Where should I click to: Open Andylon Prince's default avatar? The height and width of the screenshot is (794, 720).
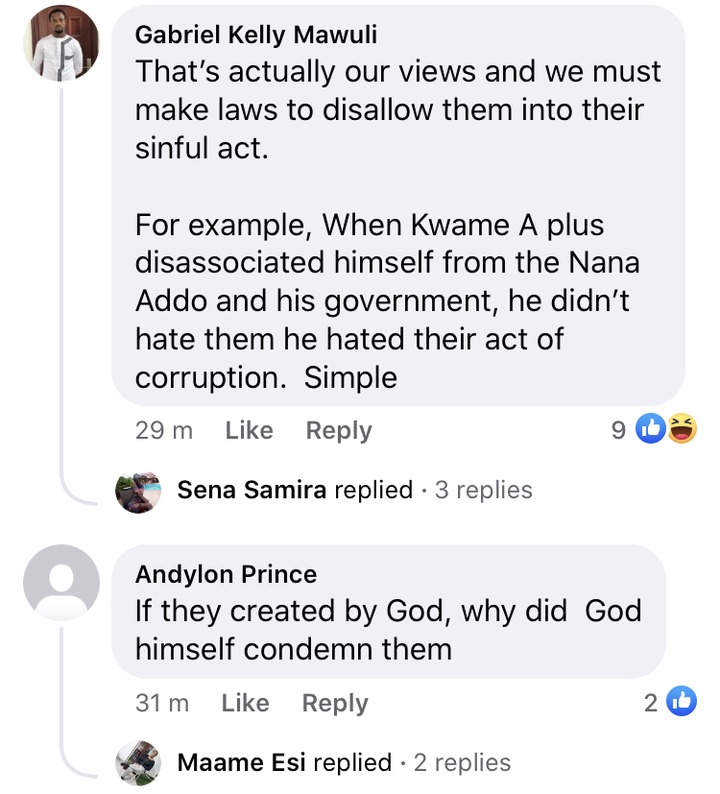coord(62,583)
